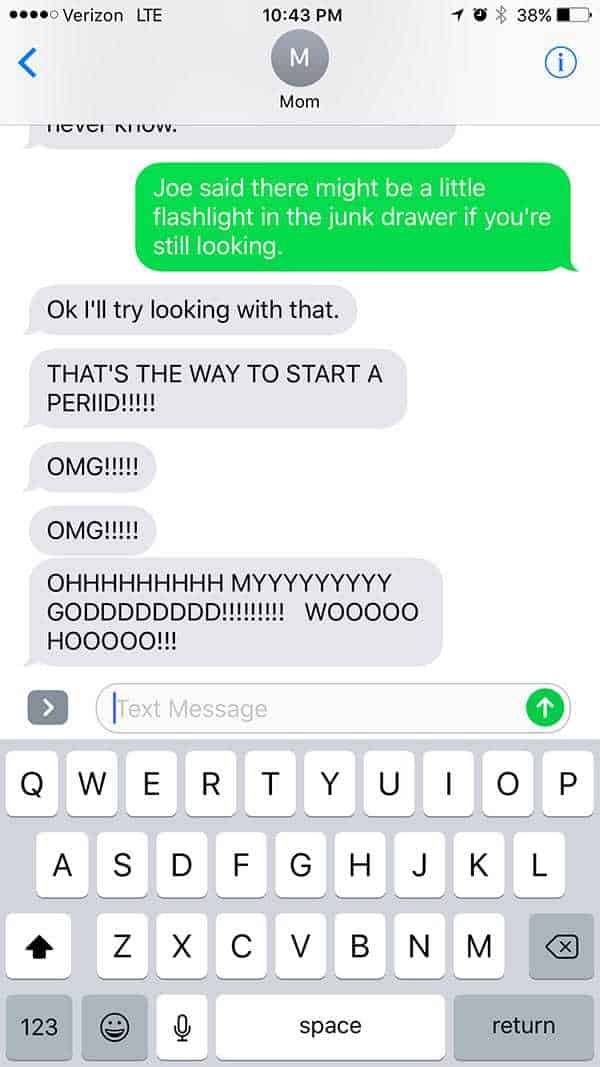Screen dimensions: 600x1067
Task: Tap the return key
Action: (523, 1027)
